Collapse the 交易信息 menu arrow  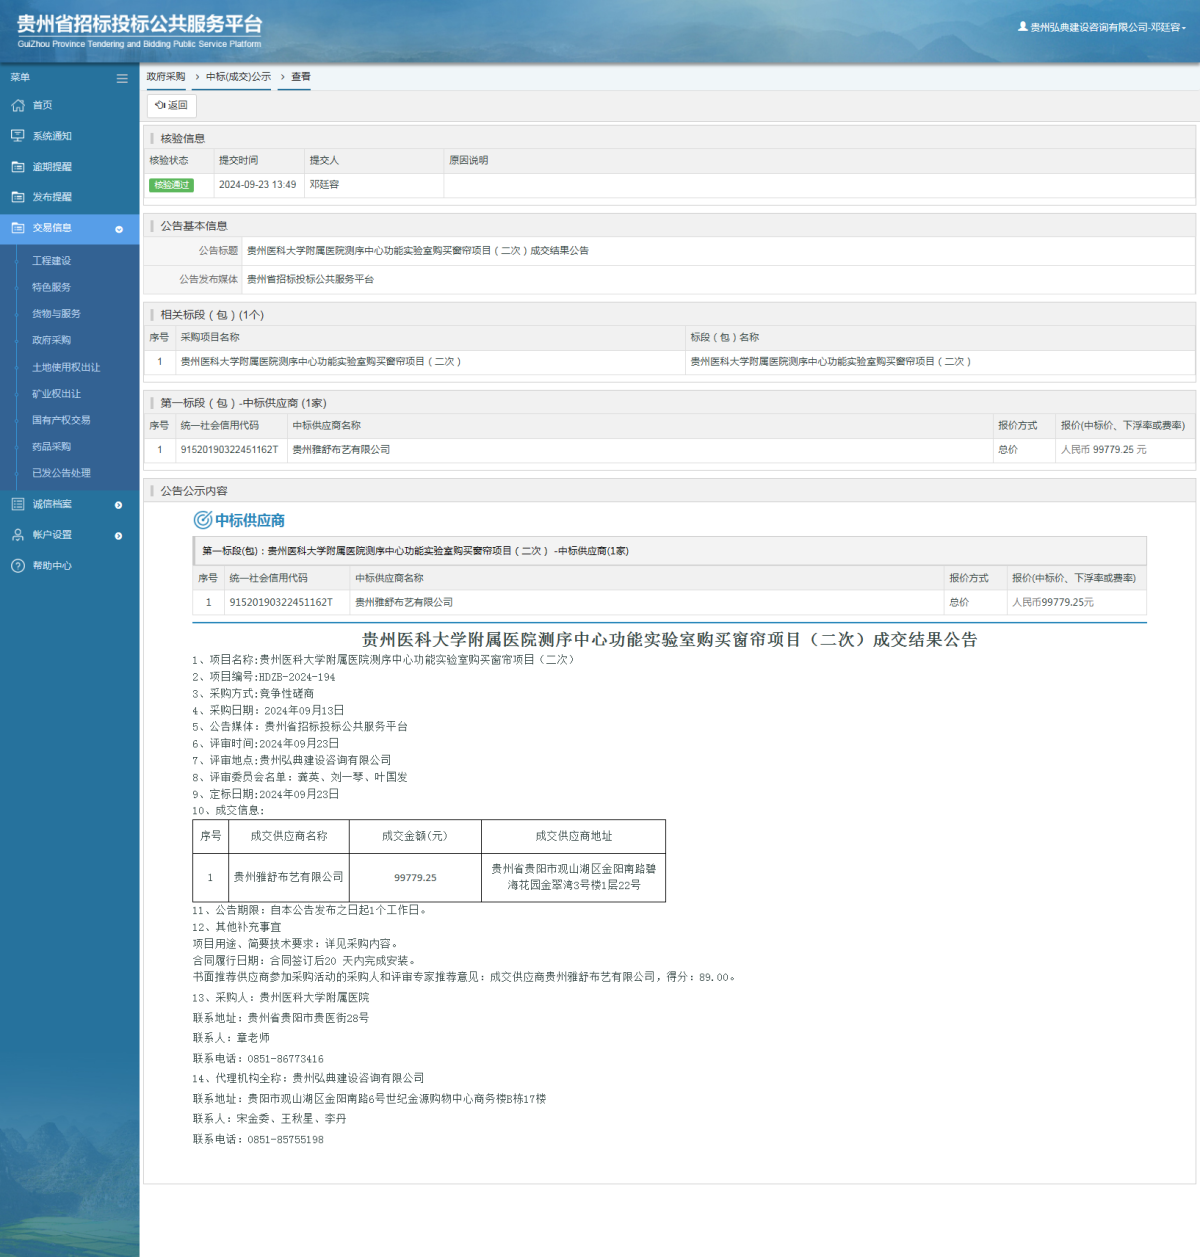click(119, 229)
